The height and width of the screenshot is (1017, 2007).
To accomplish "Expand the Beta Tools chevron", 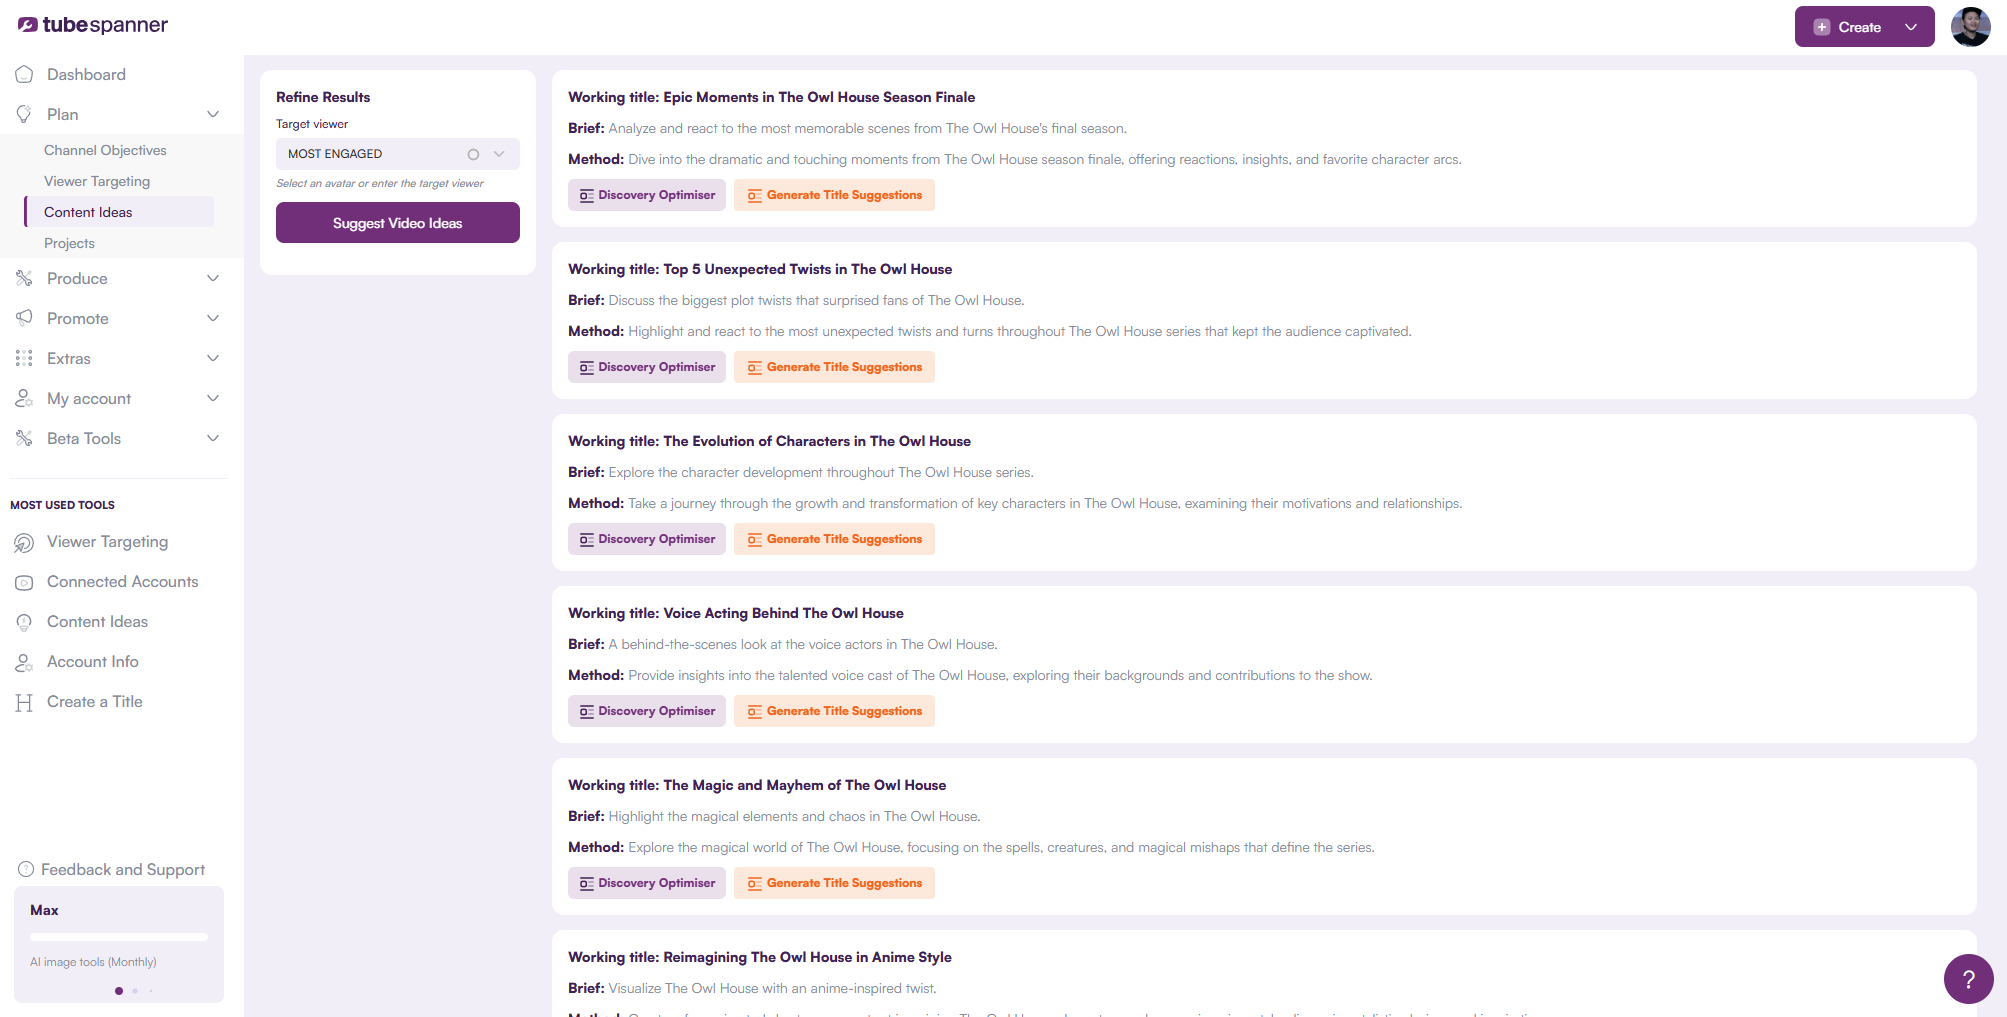I will pyautogui.click(x=213, y=438).
